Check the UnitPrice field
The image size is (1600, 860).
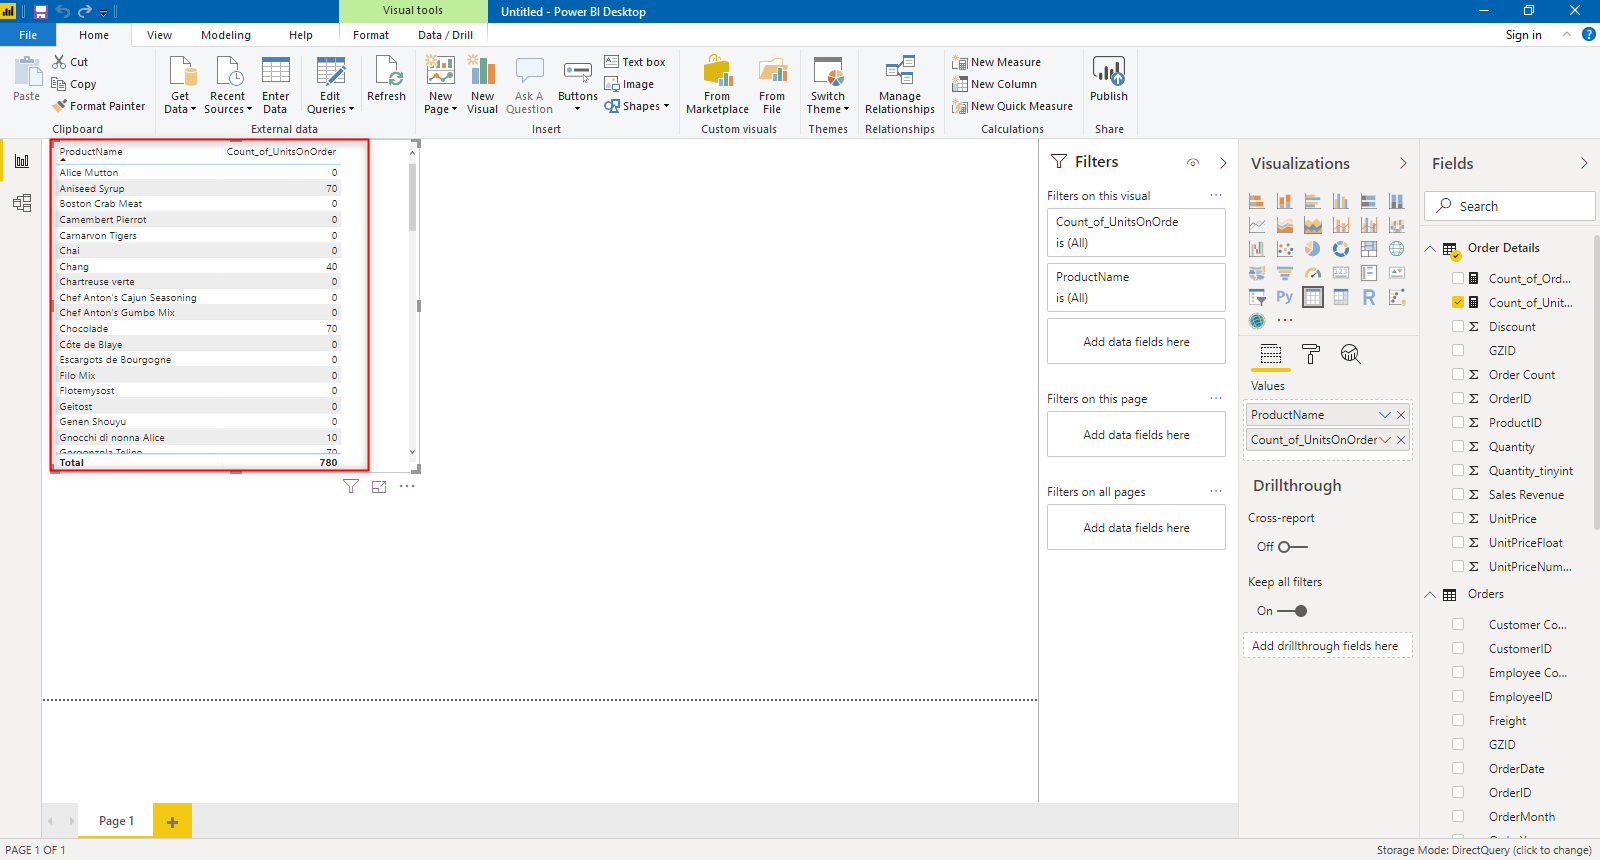click(1458, 519)
